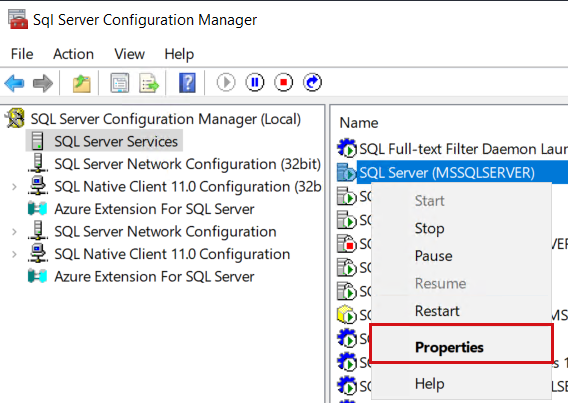Click the Export List toolbar icon
Screen dimensions: 568x403
tap(149, 83)
